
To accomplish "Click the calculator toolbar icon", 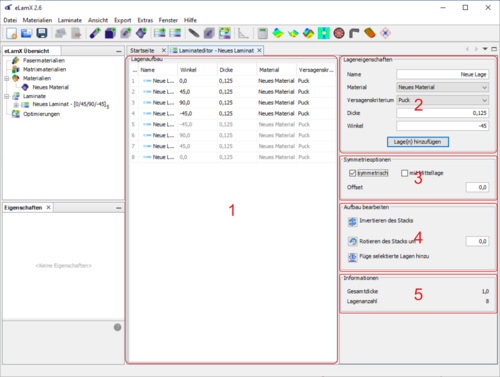I will pos(263,33).
